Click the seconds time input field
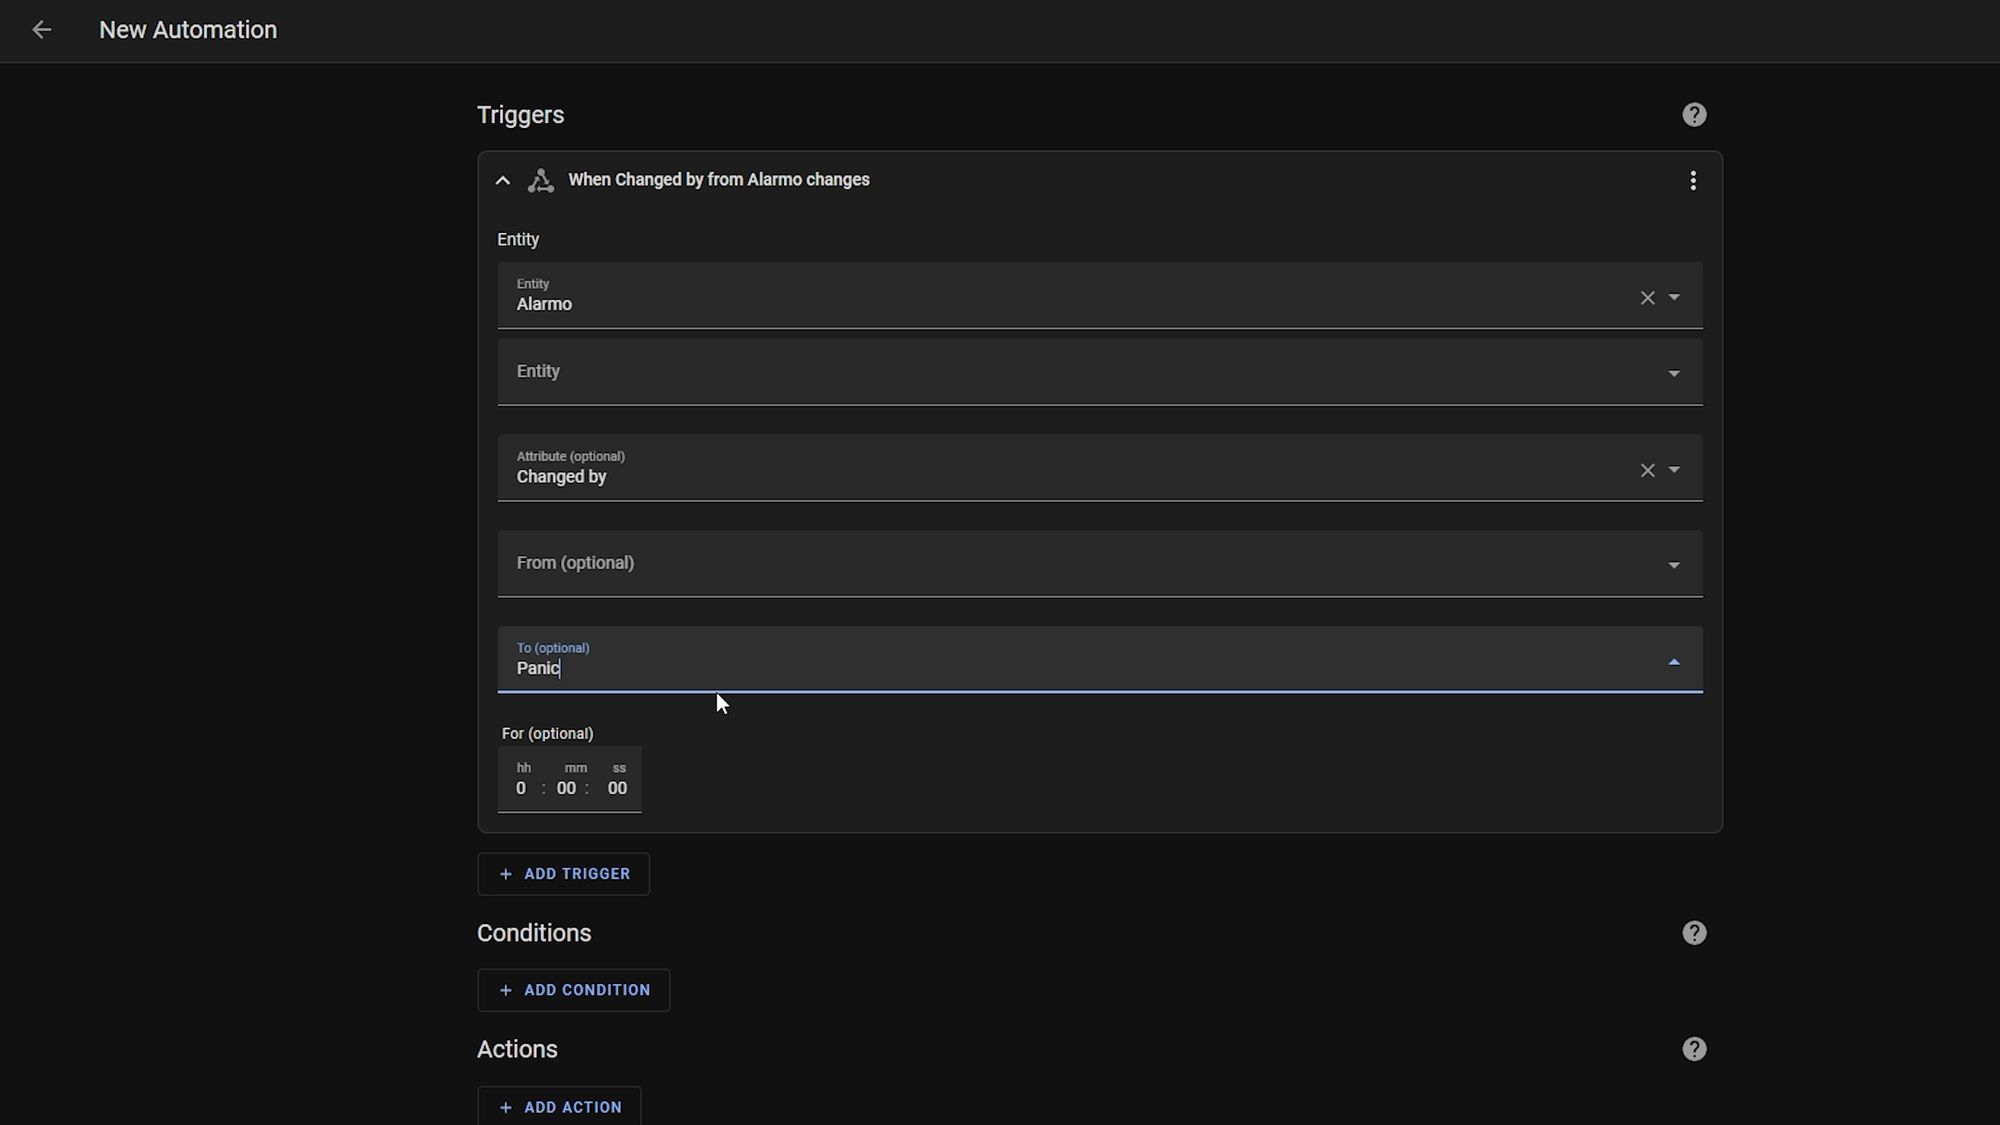Screen dimensions: 2000x1125 pos(618,787)
